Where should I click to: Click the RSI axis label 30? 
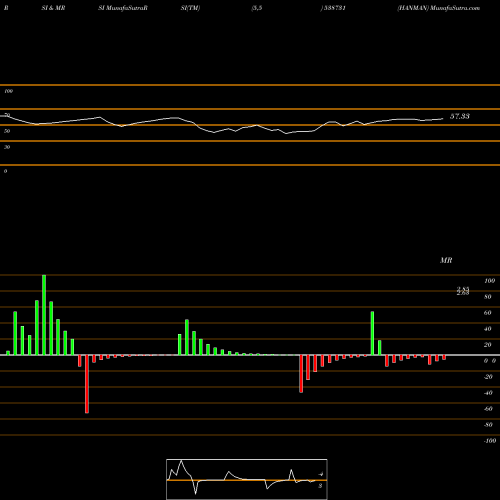7,147
